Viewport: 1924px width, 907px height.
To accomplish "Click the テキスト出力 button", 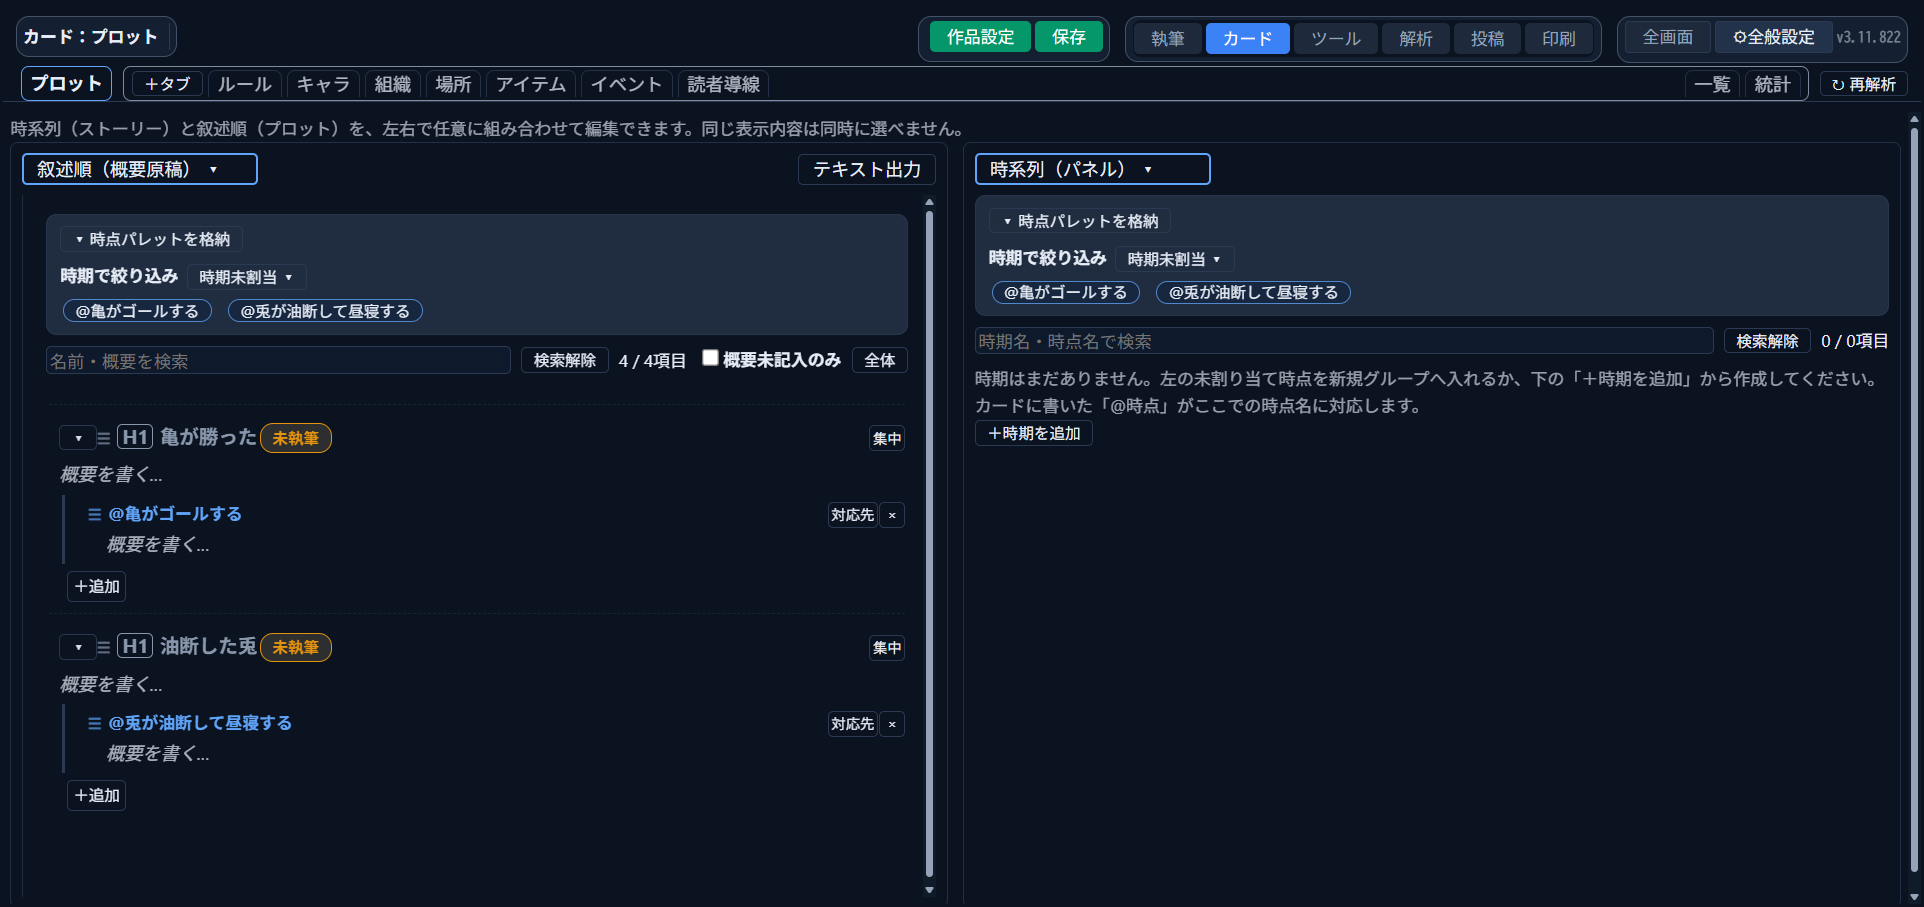I will (x=867, y=170).
